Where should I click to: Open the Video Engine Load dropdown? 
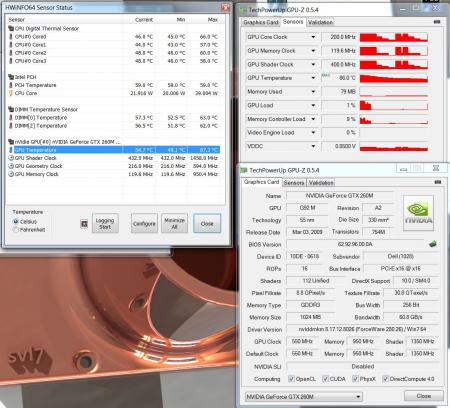point(313,133)
